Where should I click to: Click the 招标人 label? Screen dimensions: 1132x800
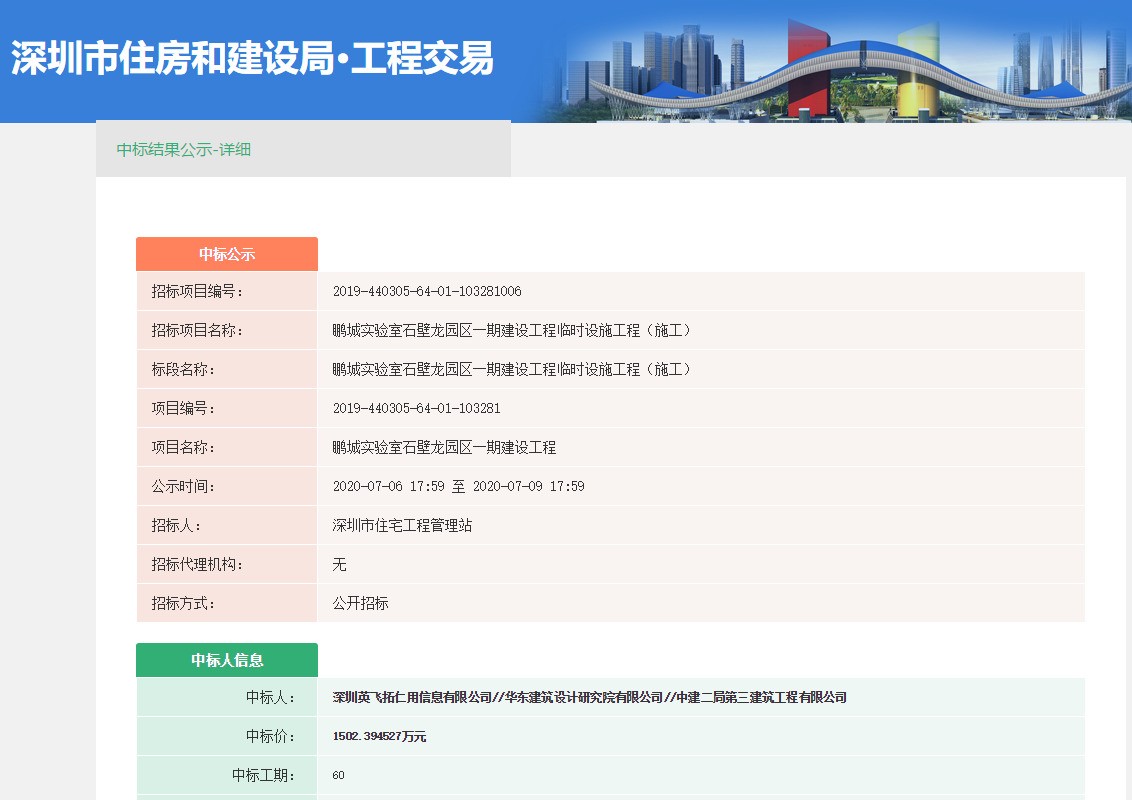coord(176,525)
